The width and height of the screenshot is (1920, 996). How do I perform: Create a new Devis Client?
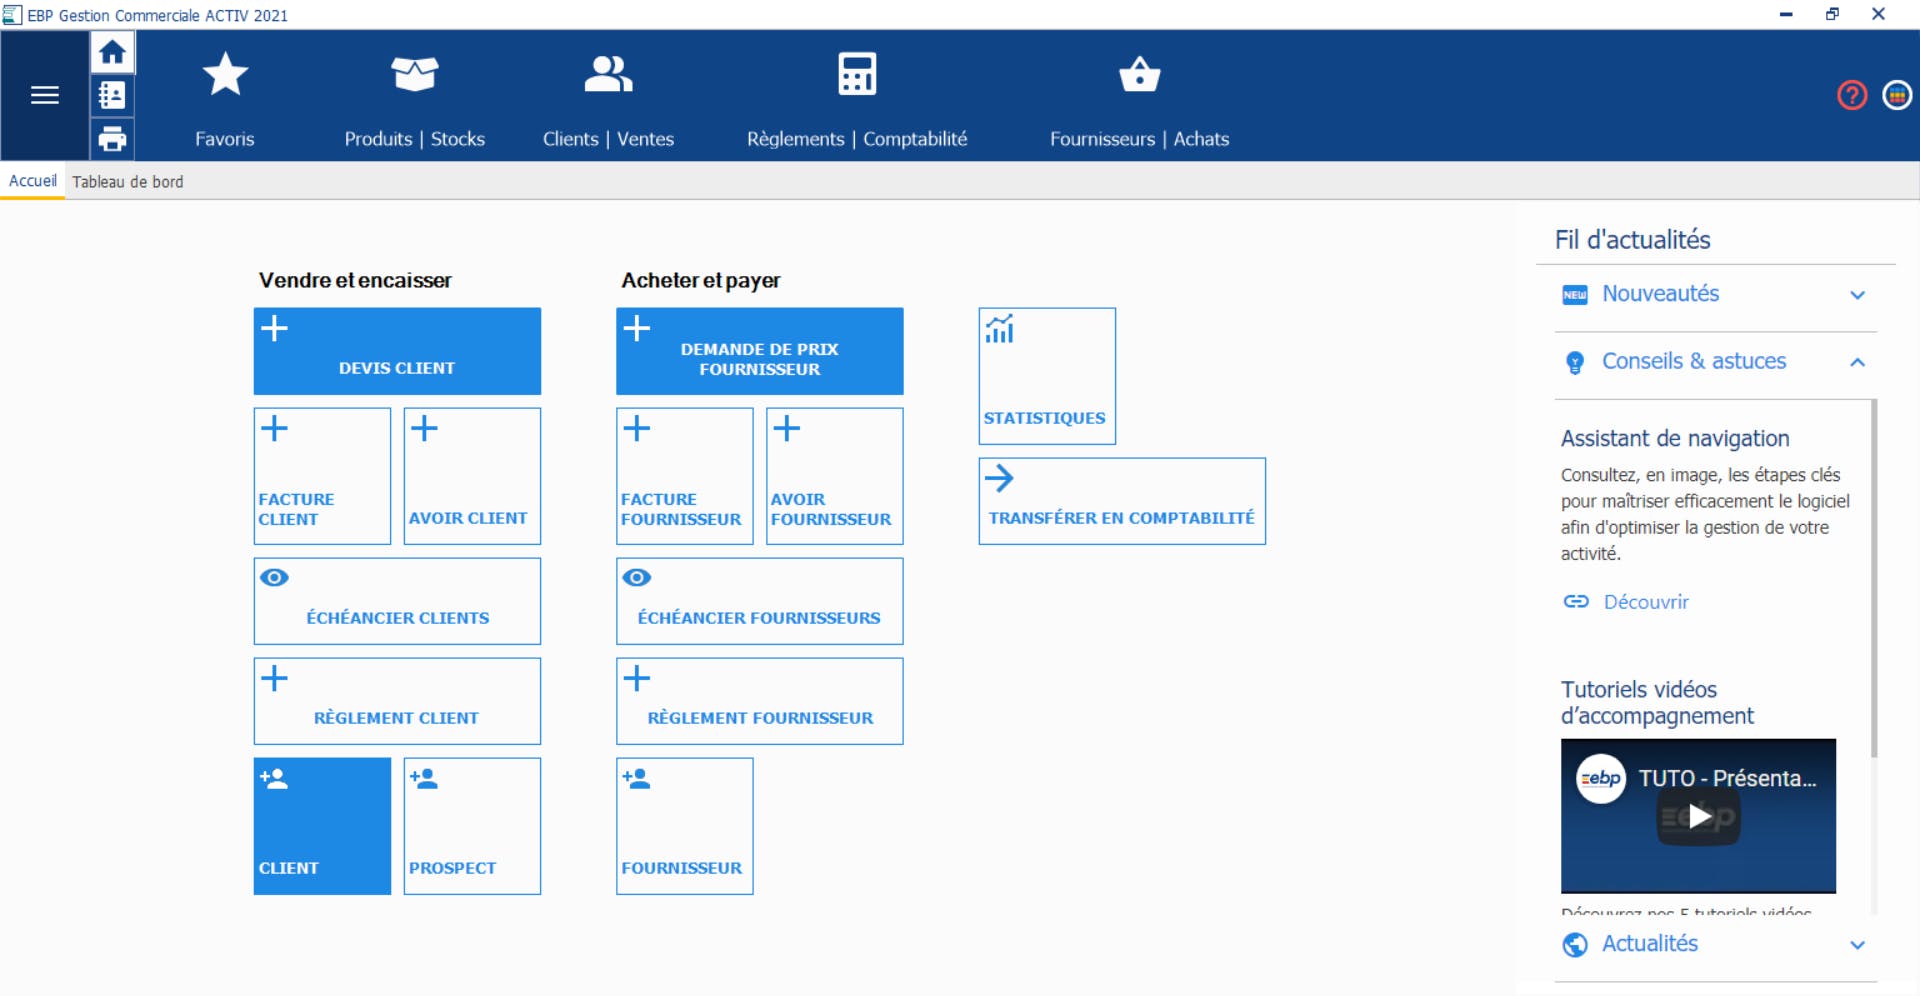pos(397,351)
